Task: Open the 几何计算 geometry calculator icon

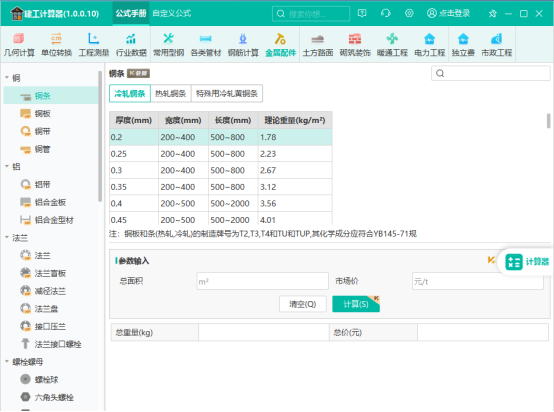Action: [x=19, y=45]
